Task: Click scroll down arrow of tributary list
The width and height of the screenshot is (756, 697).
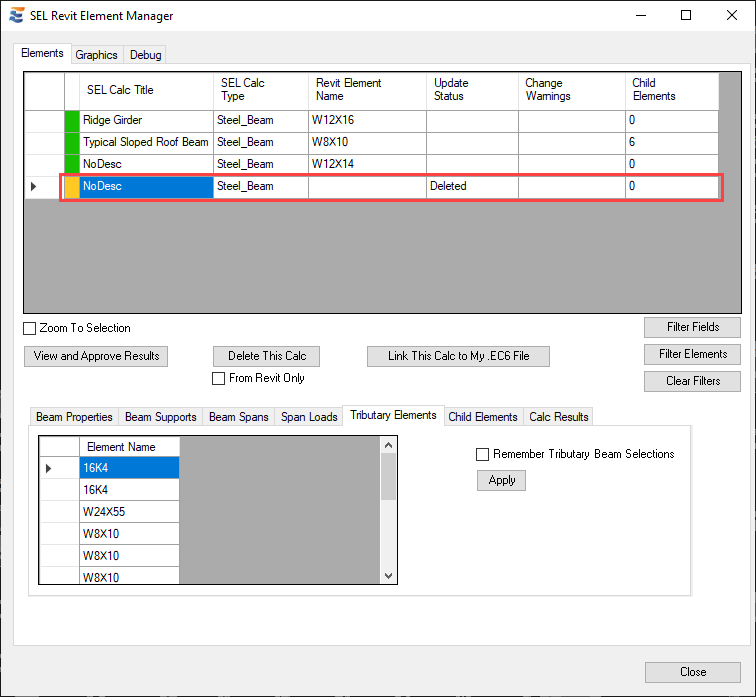Action: (x=389, y=576)
